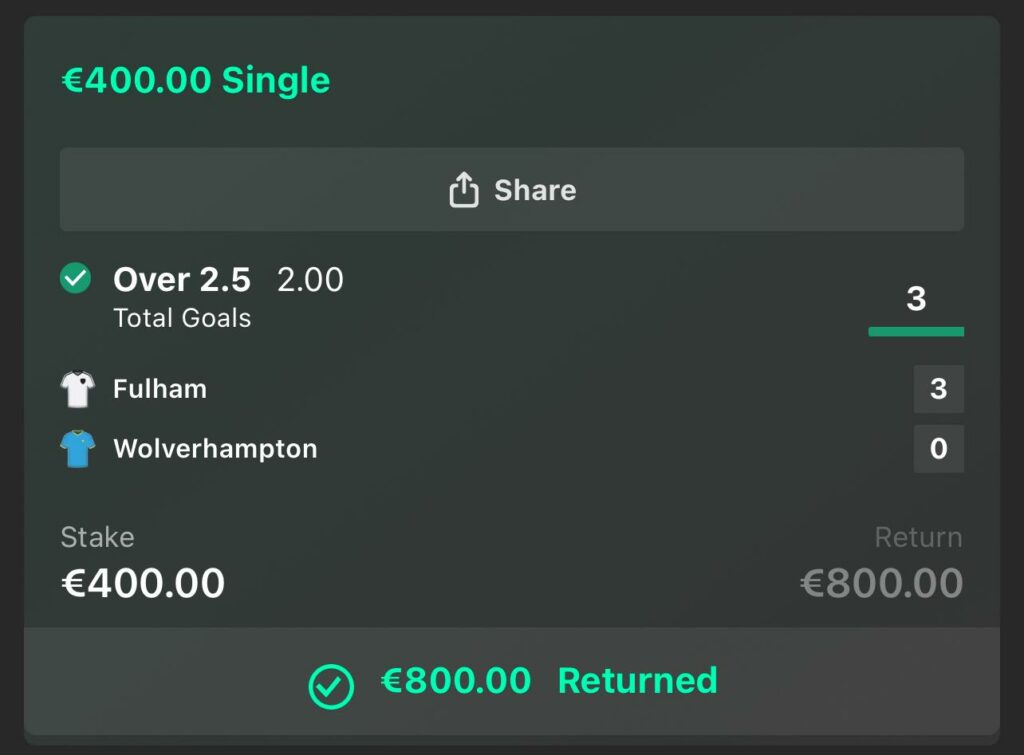1024x755 pixels.
Task: Click the Wolverhampton team name
Action: [216, 449]
